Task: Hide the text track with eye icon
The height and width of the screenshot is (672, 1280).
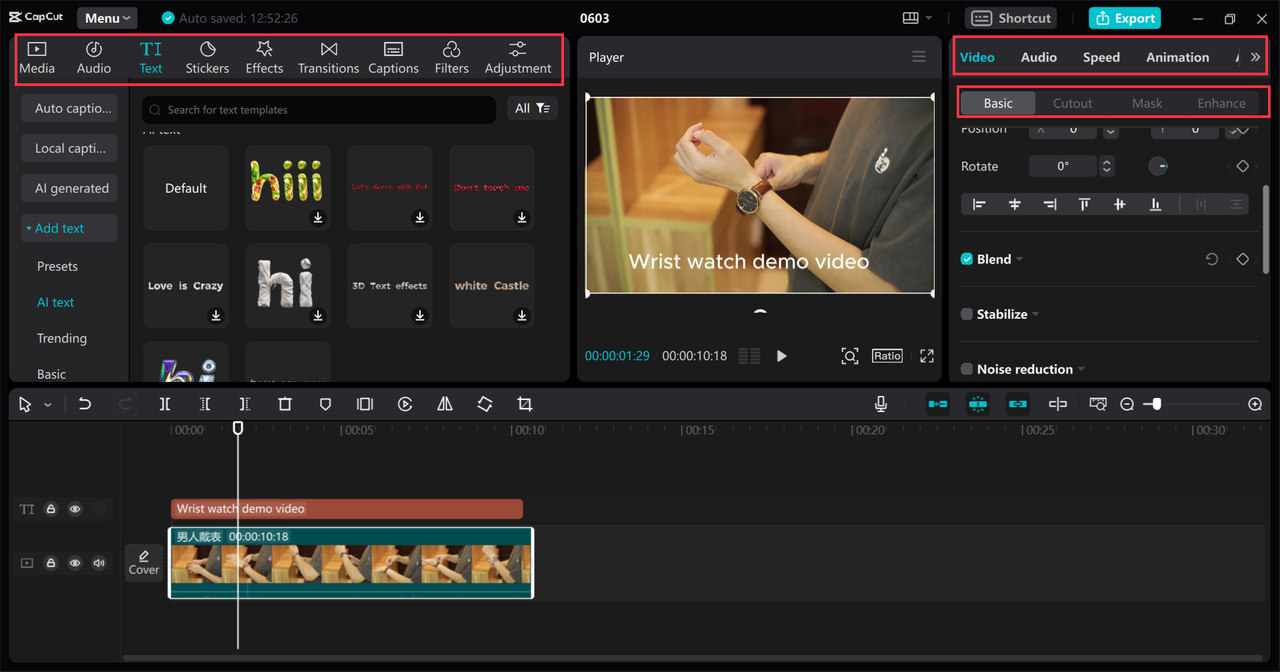Action: coord(75,509)
